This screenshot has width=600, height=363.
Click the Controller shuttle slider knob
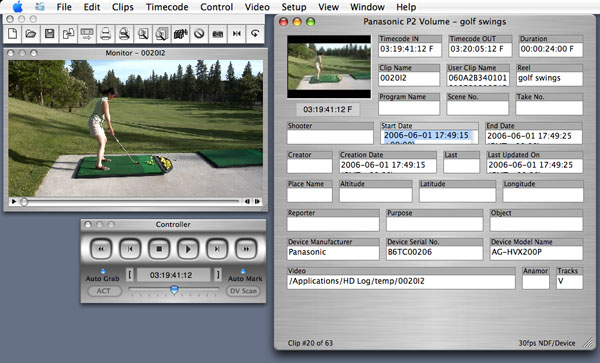[174, 290]
